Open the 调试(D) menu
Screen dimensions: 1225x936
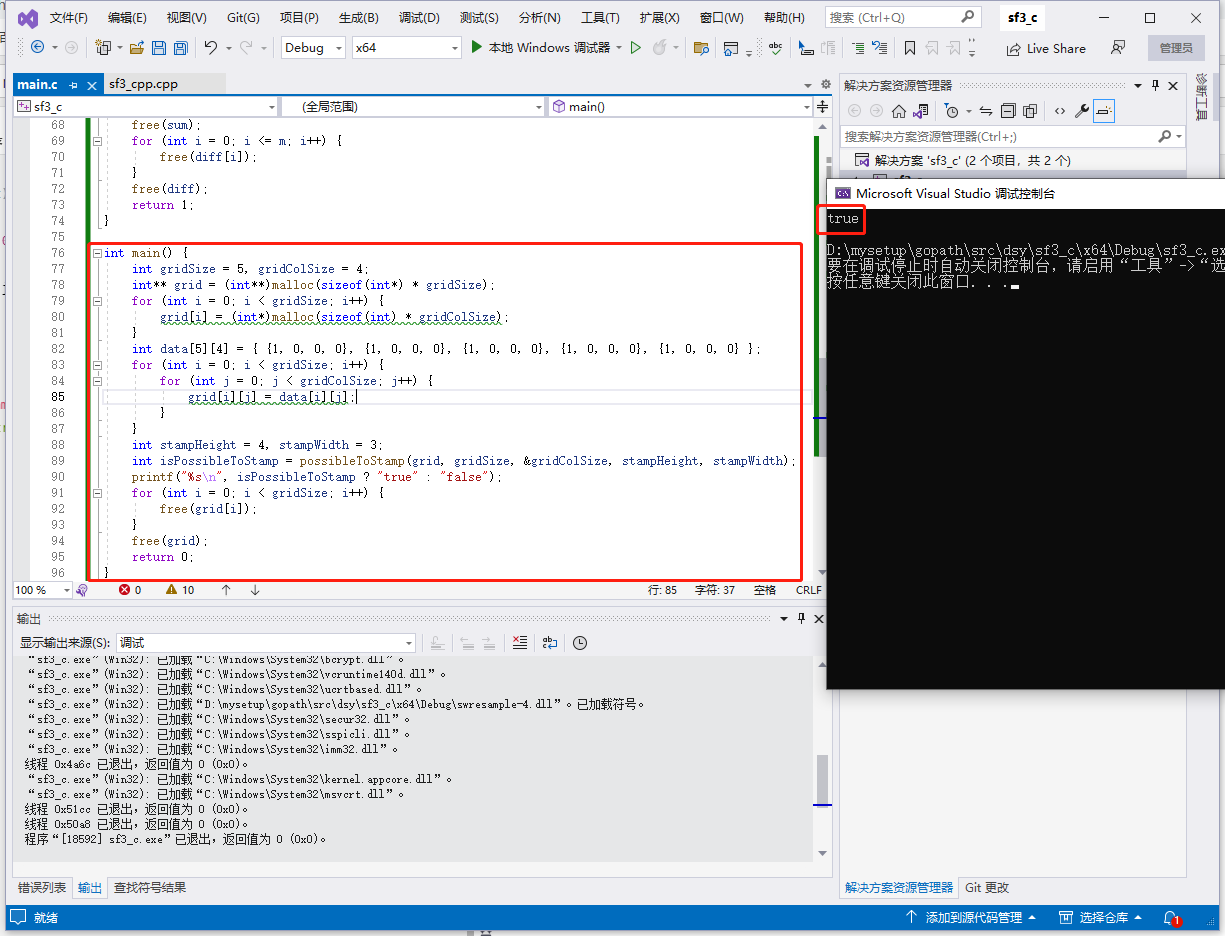tap(419, 18)
